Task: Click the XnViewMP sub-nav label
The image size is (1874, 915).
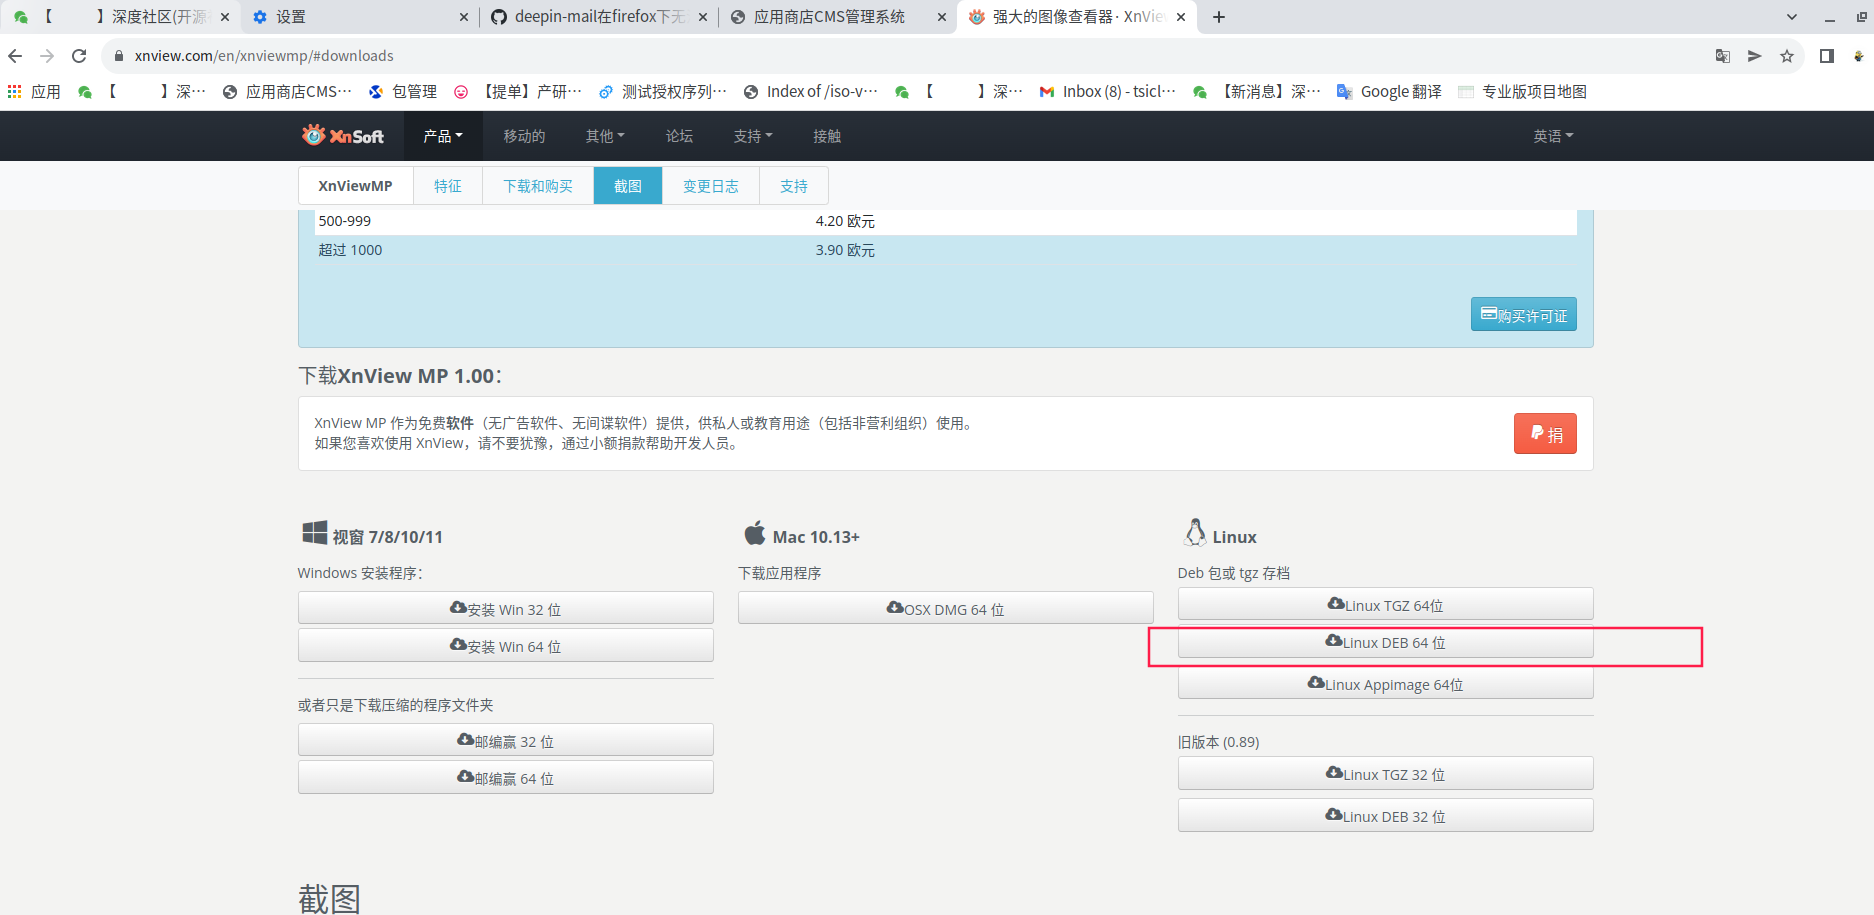Action: pyautogui.click(x=355, y=186)
